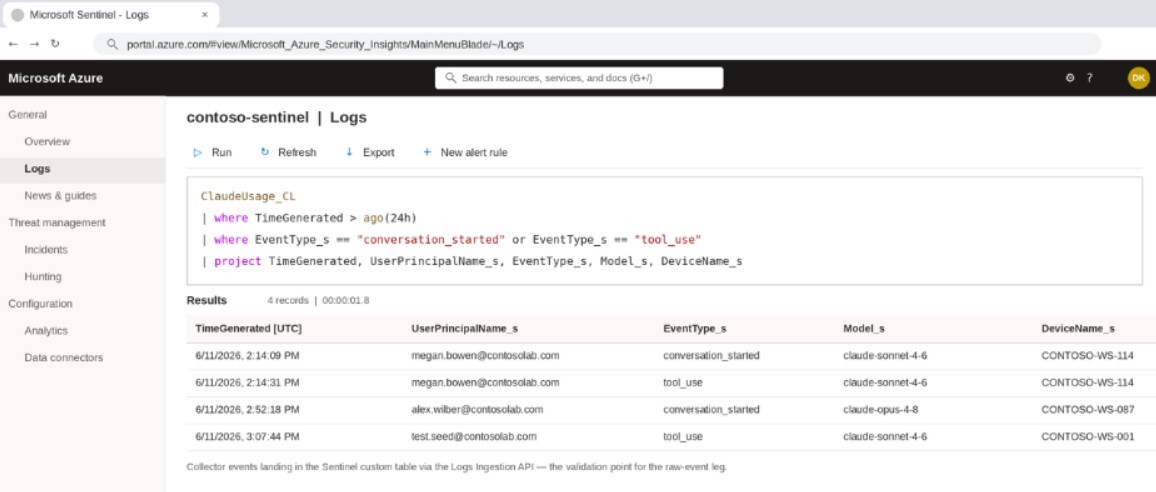This screenshot has width=1156, height=492.
Task: Select the 3:07:44 PM timestamp cell
Action: (247, 437)
